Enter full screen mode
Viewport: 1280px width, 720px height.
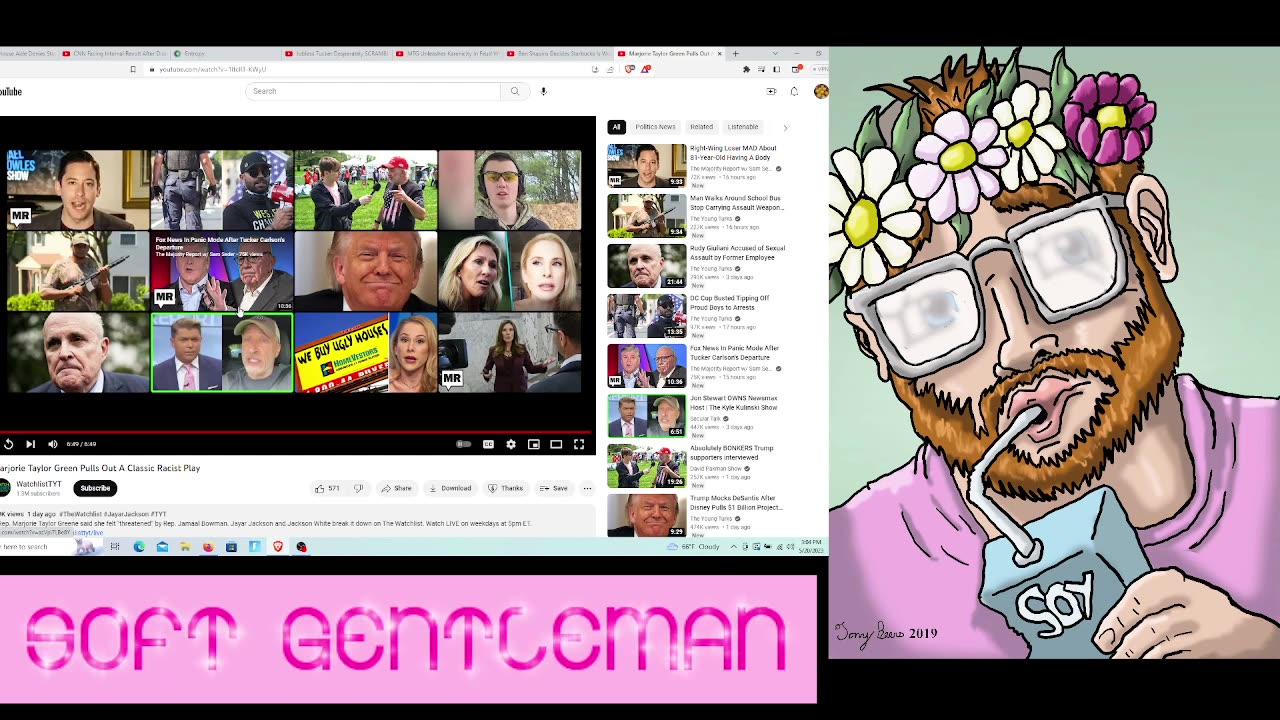(x=579, y=444)
